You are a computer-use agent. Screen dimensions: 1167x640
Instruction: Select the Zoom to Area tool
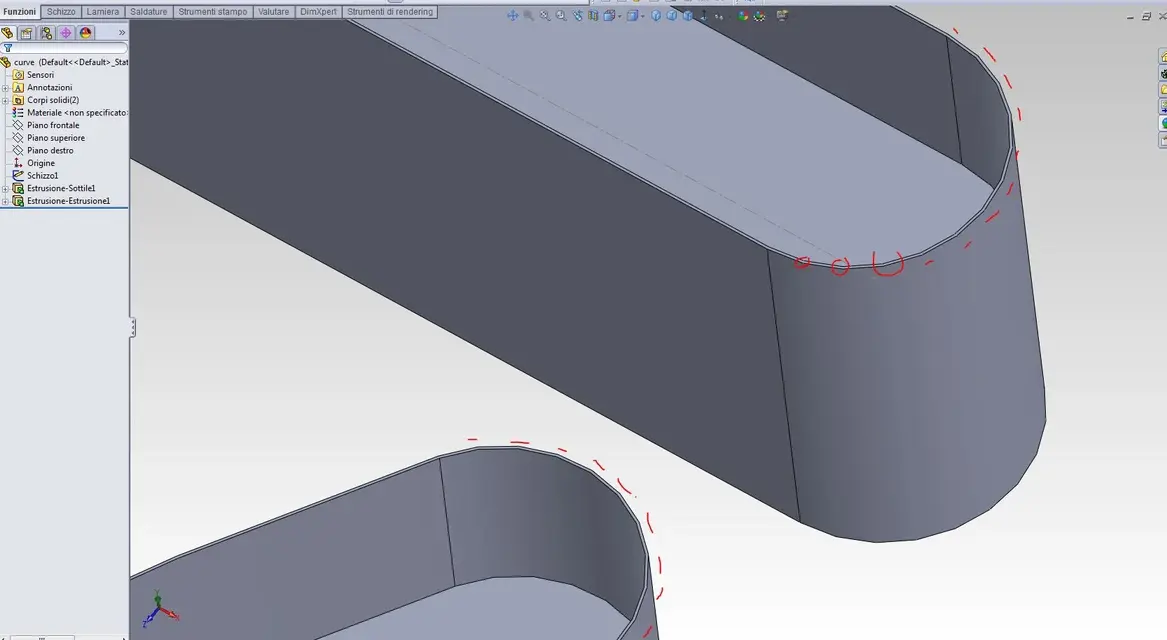(561, 16)
